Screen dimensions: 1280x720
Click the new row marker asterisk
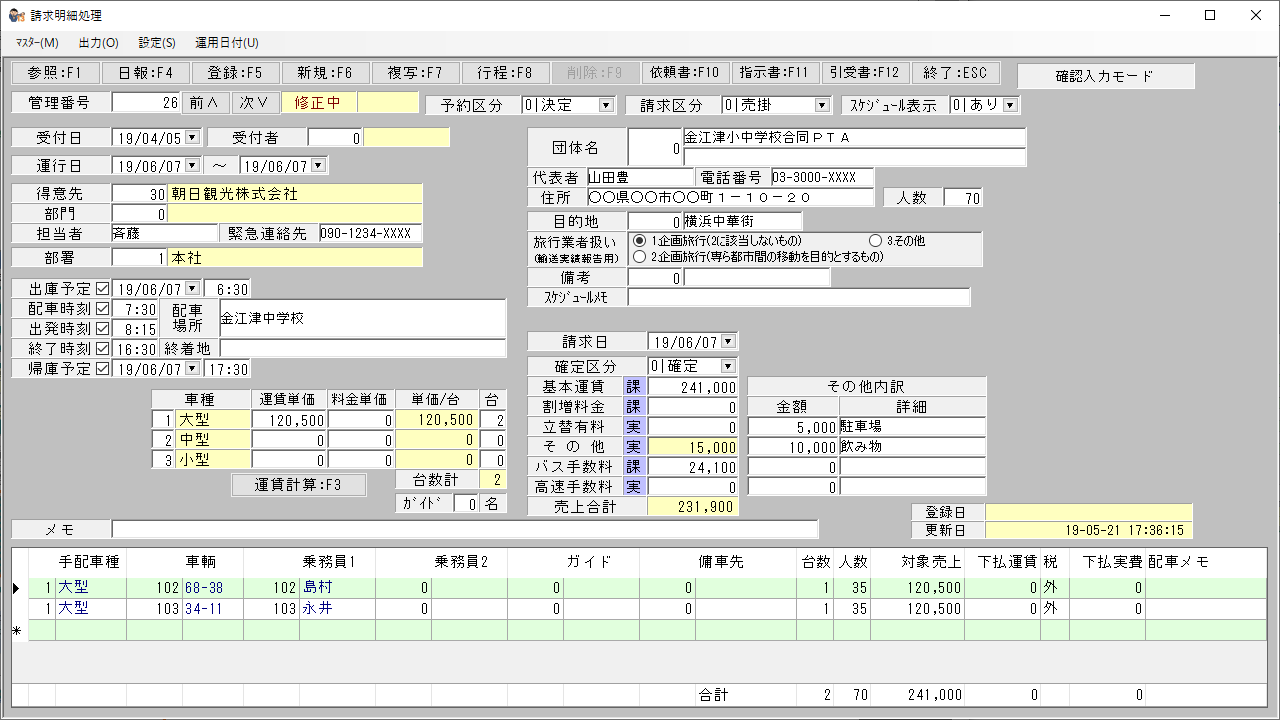click(17, 631)
